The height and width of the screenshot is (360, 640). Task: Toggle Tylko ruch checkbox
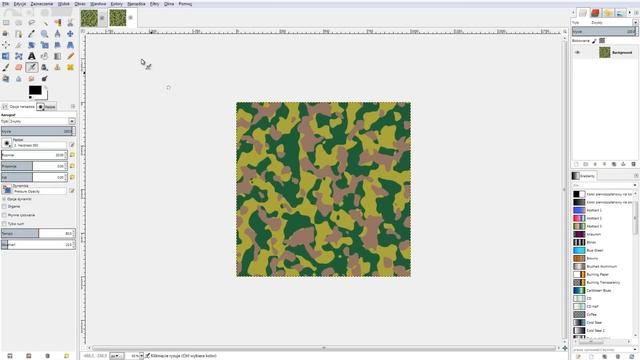point(4,224)
